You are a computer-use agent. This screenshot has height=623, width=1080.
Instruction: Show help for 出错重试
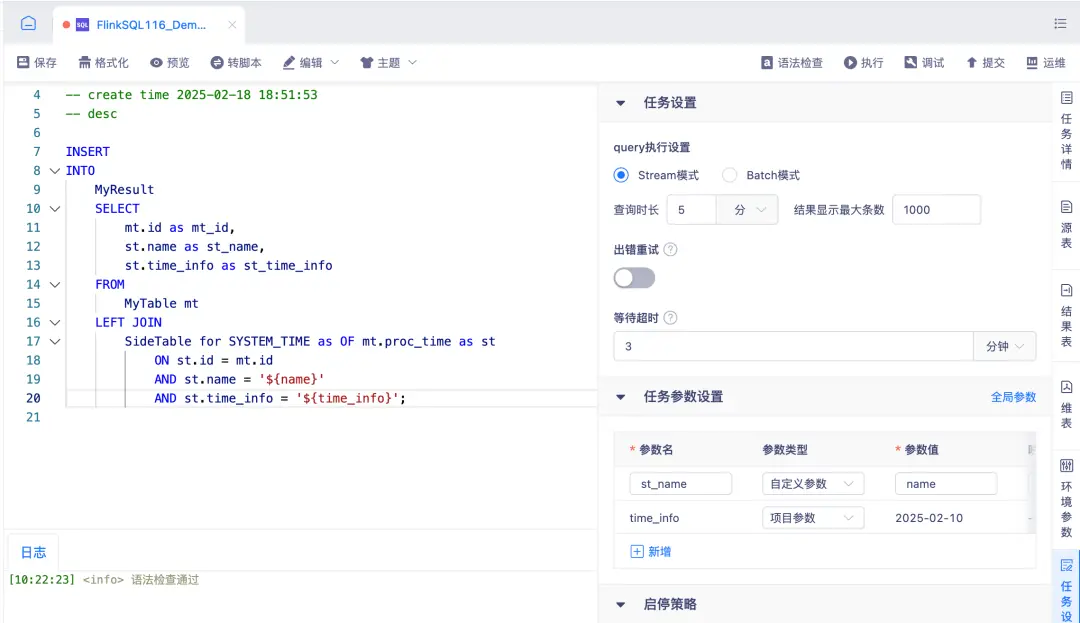[x=670, y=249]
